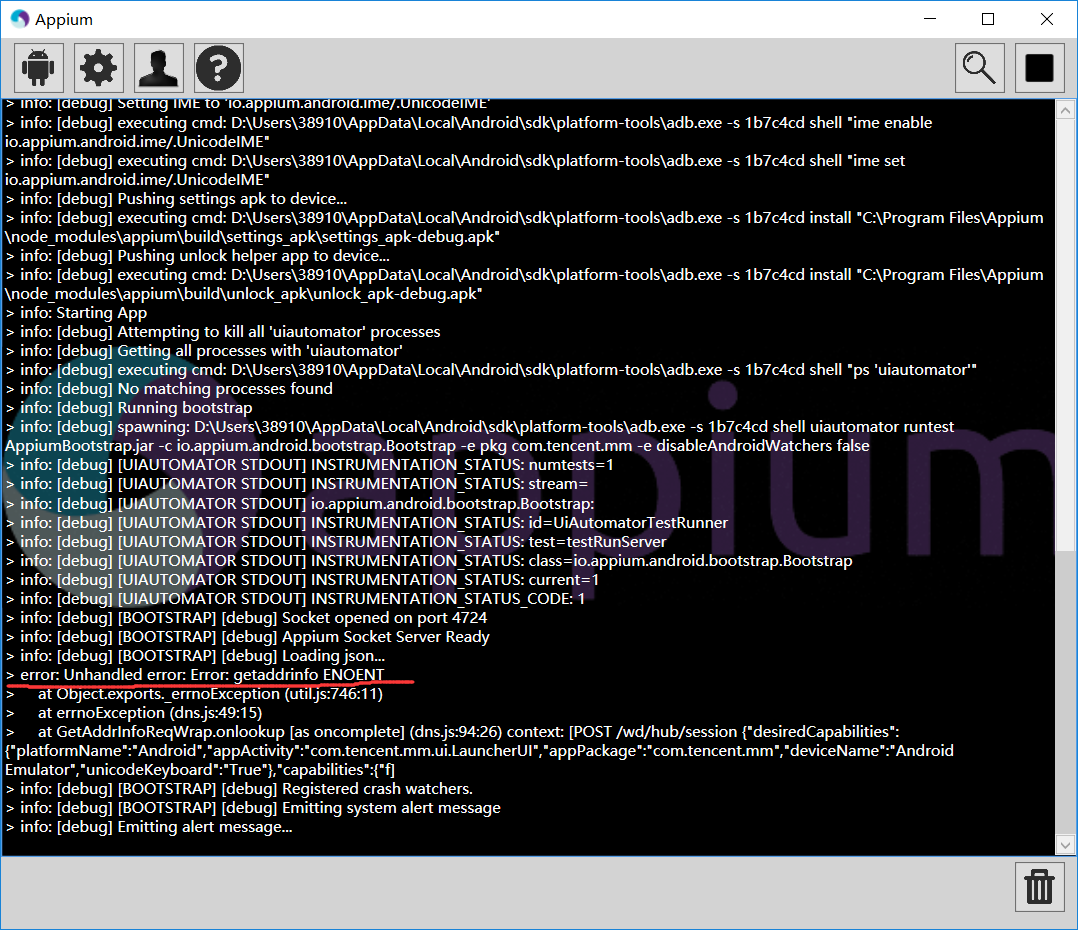The width and height of the screenshot is (1078, 930).
Task: Click 'Loading json...' log line
Action: click(195, 656)
